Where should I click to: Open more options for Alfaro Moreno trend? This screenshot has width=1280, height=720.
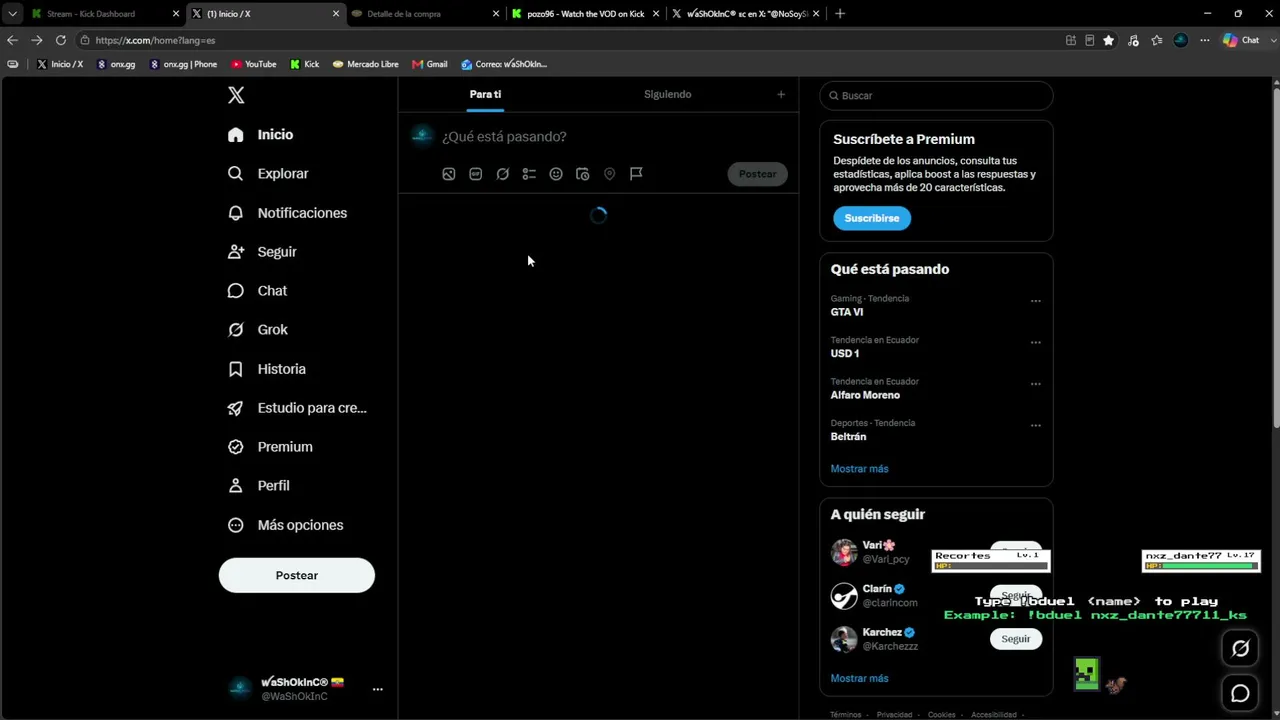click(x=1036, y=383)
